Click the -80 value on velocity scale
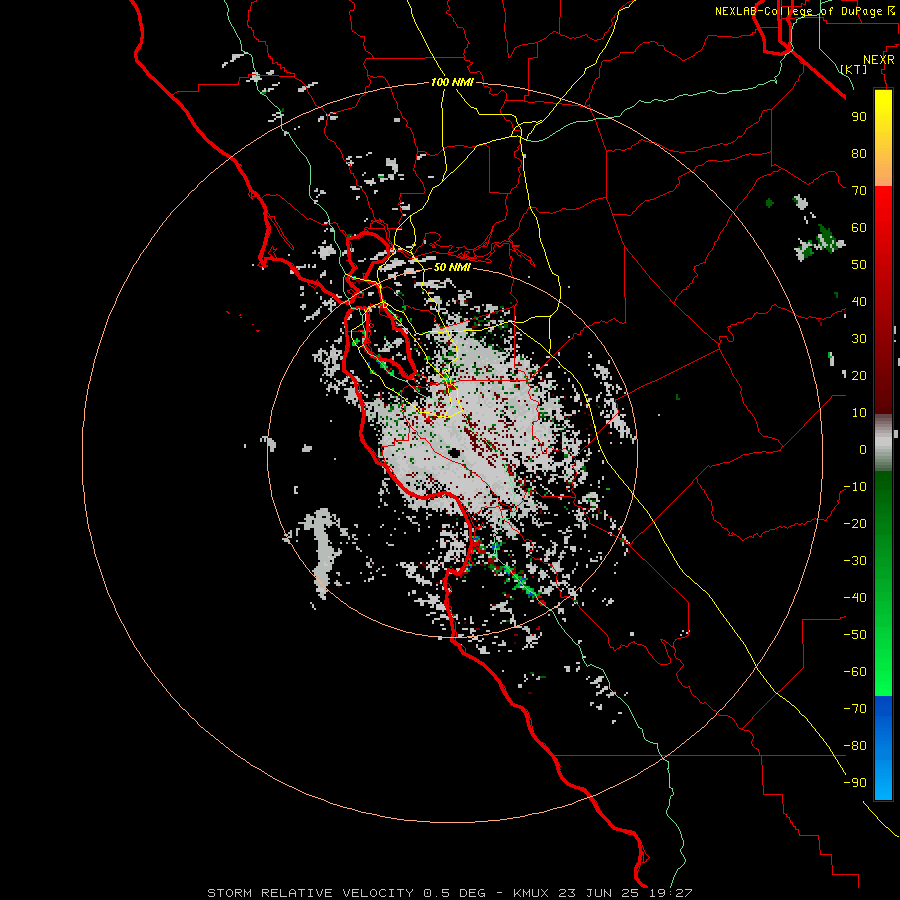The width and height of the screenshot is (900, 900). [855, 746]
